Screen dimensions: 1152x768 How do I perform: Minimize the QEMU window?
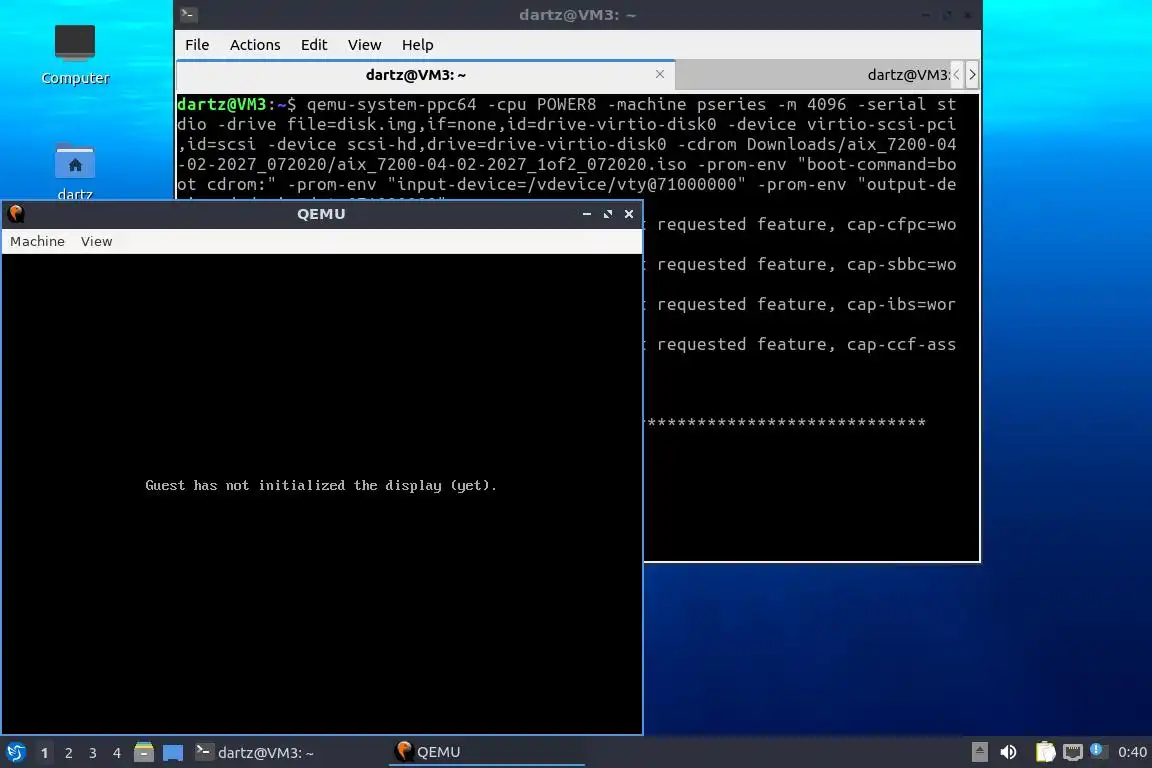coord(586,214)
